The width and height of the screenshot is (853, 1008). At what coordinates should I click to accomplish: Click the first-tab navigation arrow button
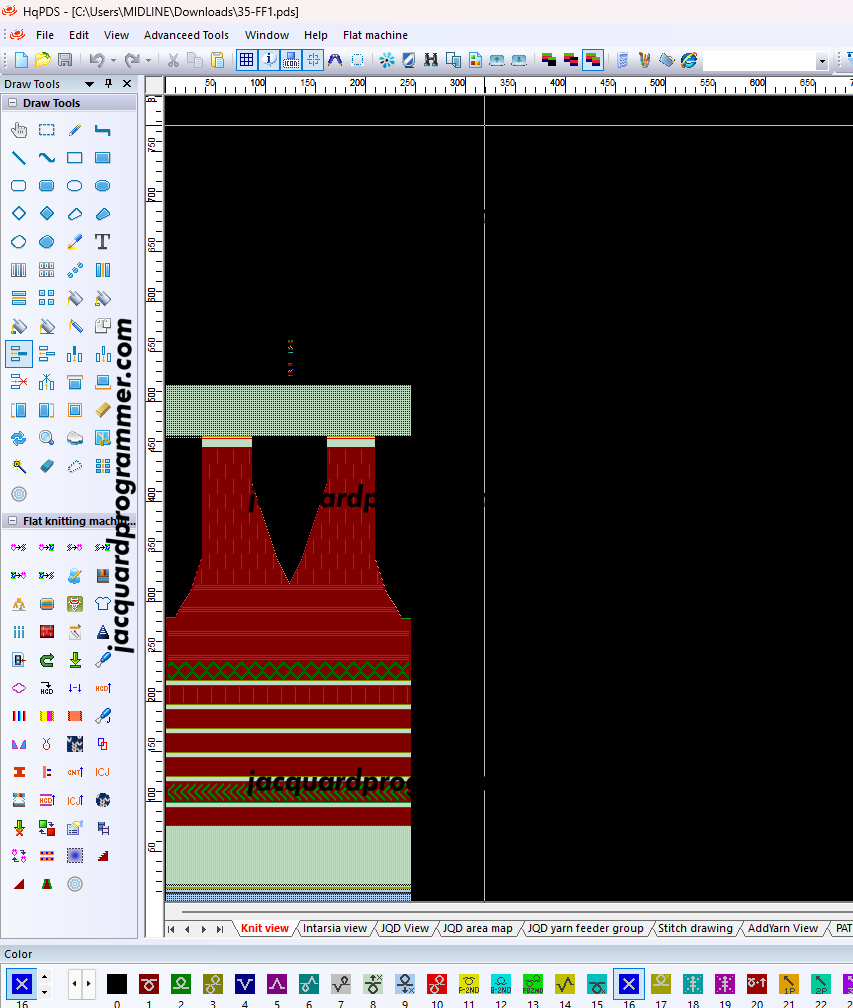(x=171, y=929)
